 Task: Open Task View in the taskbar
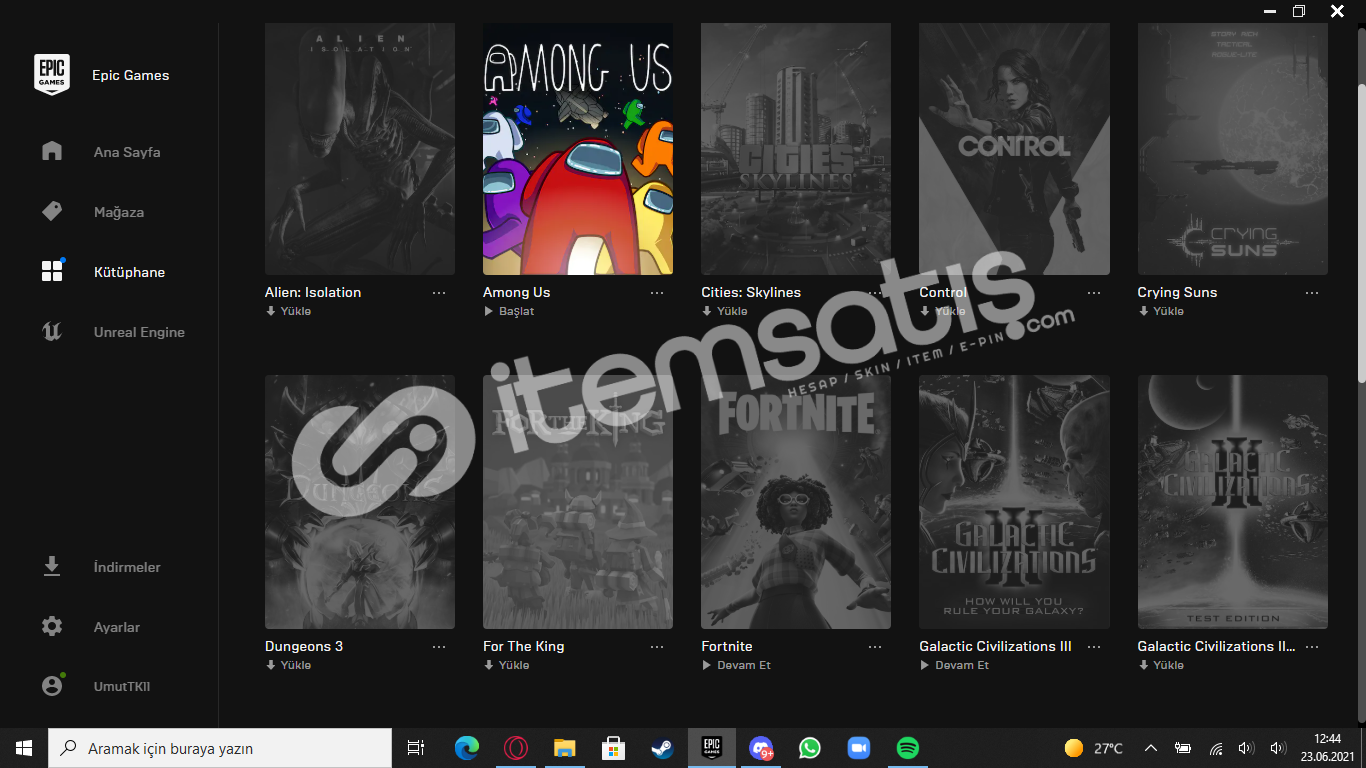[416, 748]
